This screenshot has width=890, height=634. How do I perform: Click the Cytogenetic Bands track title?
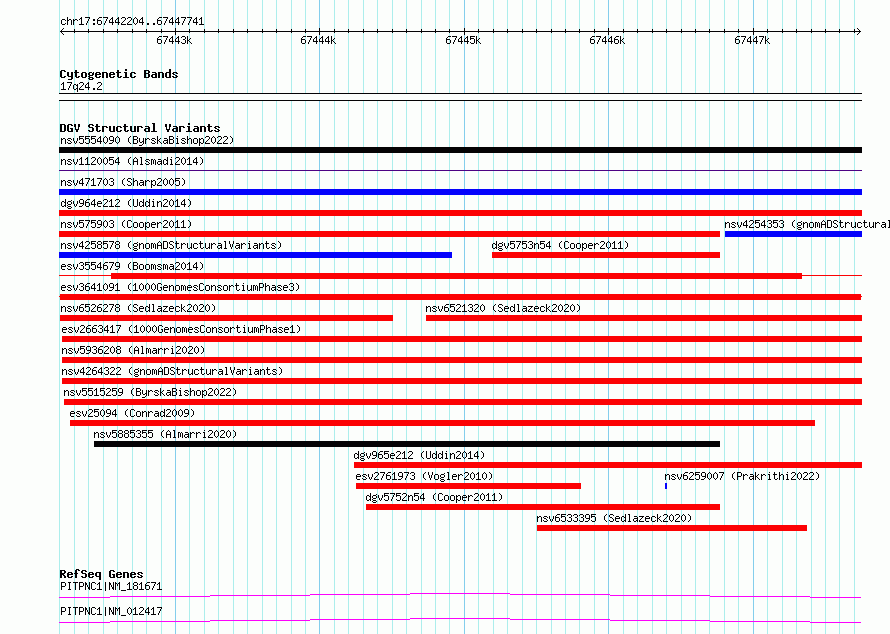pos(119,74)
